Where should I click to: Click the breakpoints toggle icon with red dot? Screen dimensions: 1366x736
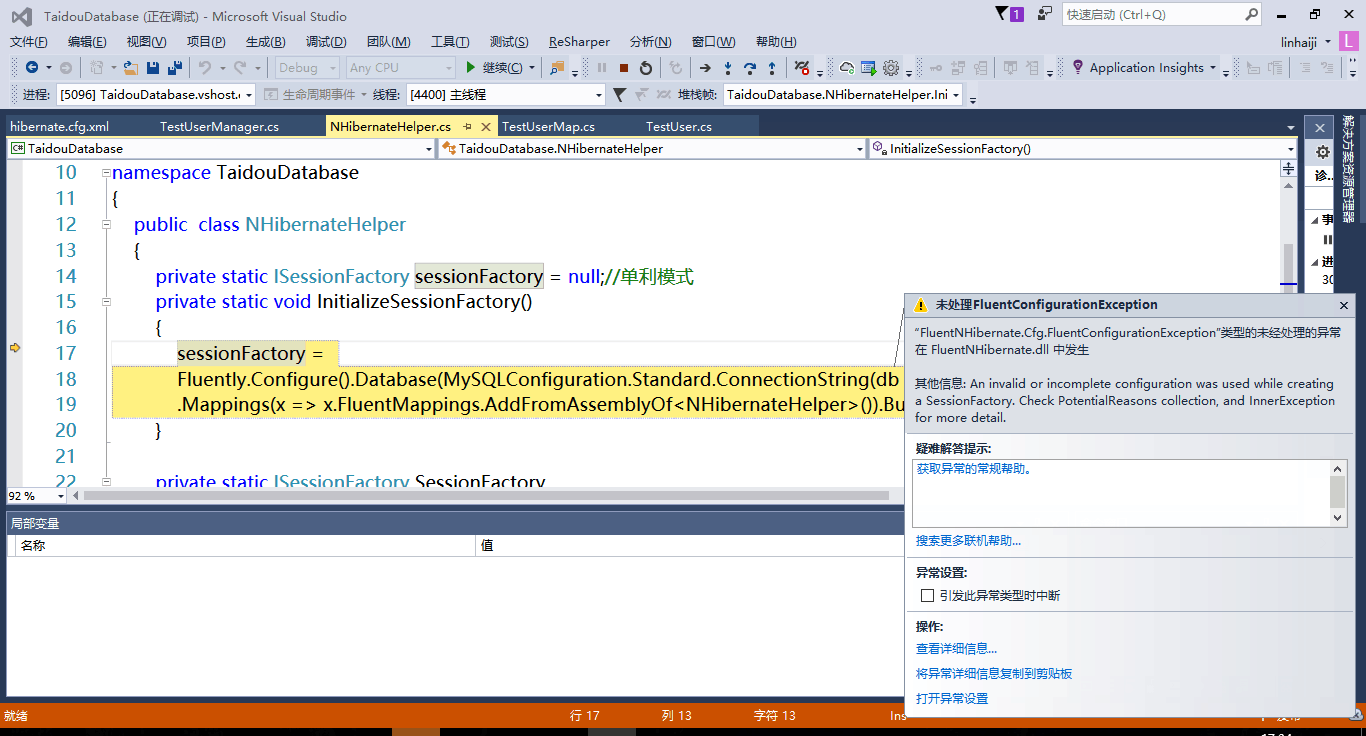(802, 68)
